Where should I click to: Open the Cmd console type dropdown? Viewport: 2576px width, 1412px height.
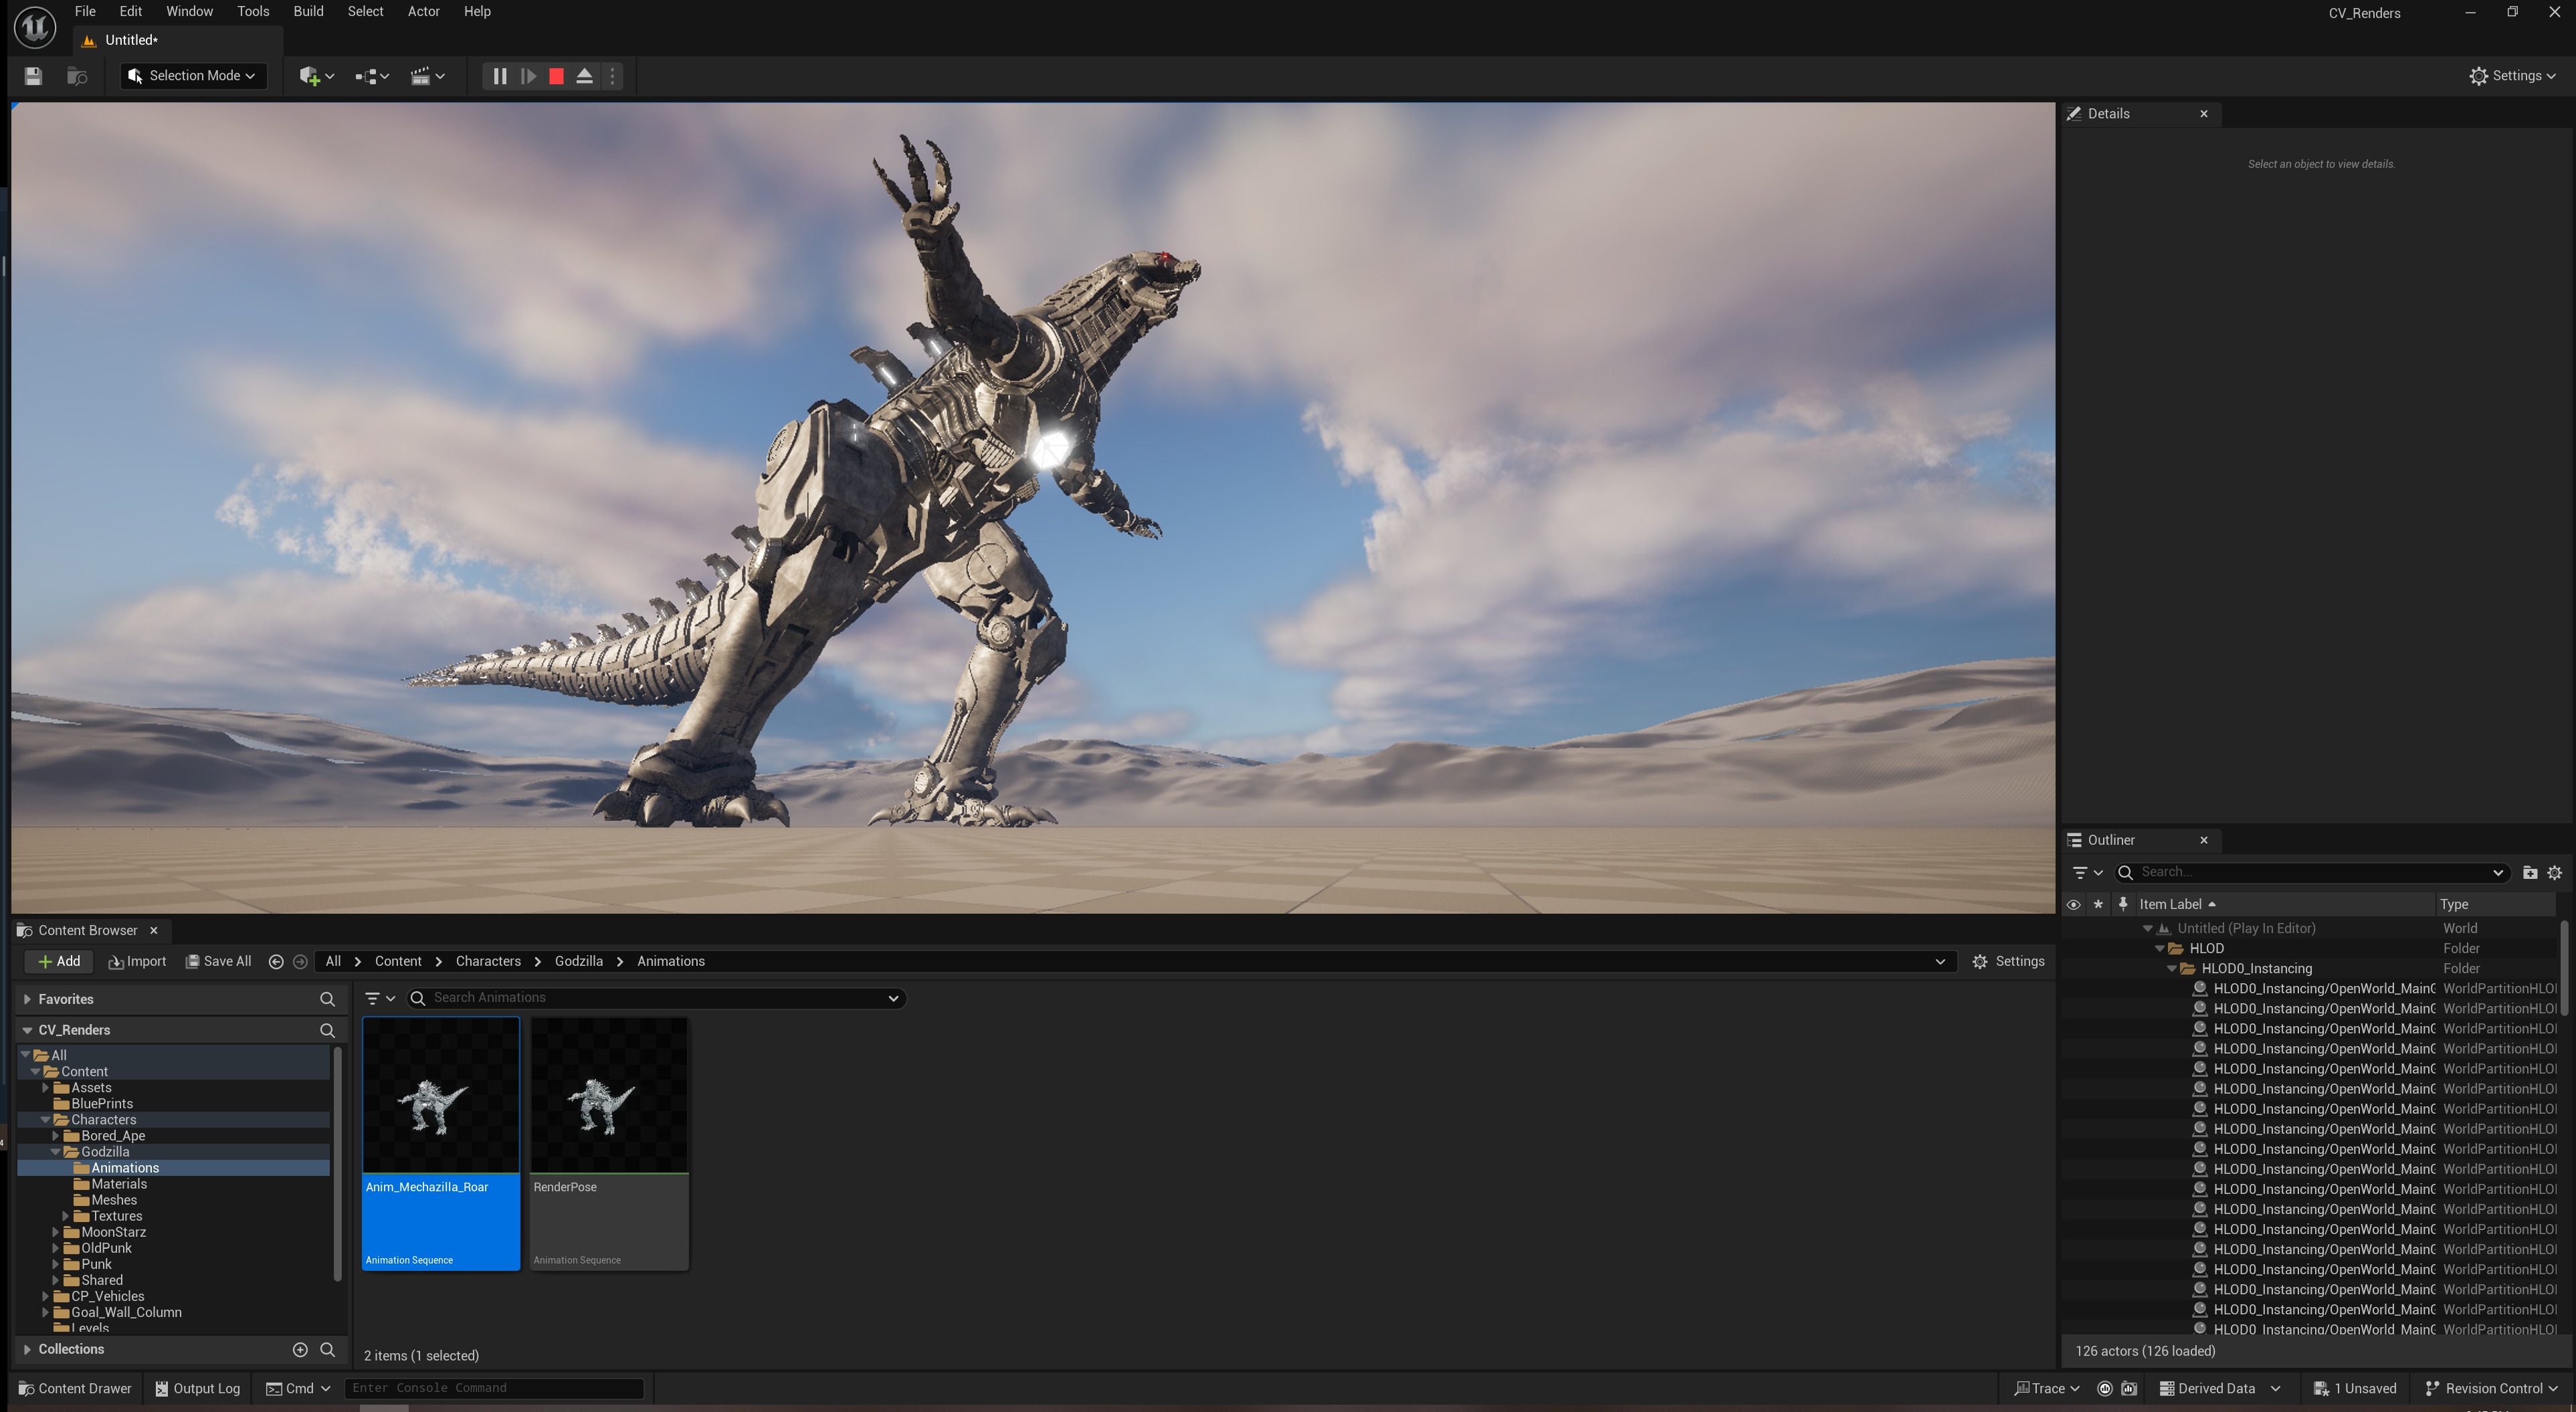point(298,1389)
